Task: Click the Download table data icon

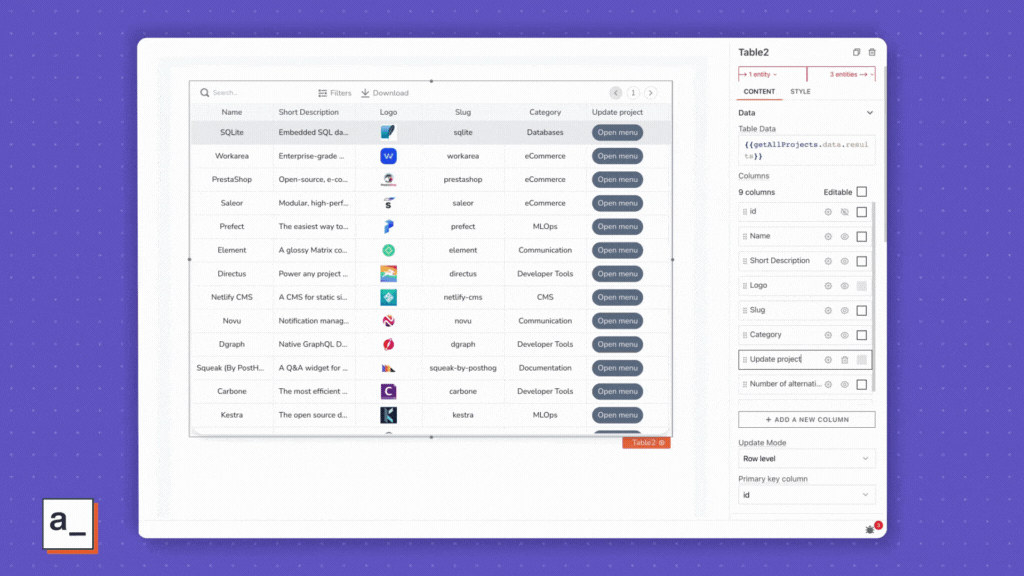Action: click(x=384, y=93)
